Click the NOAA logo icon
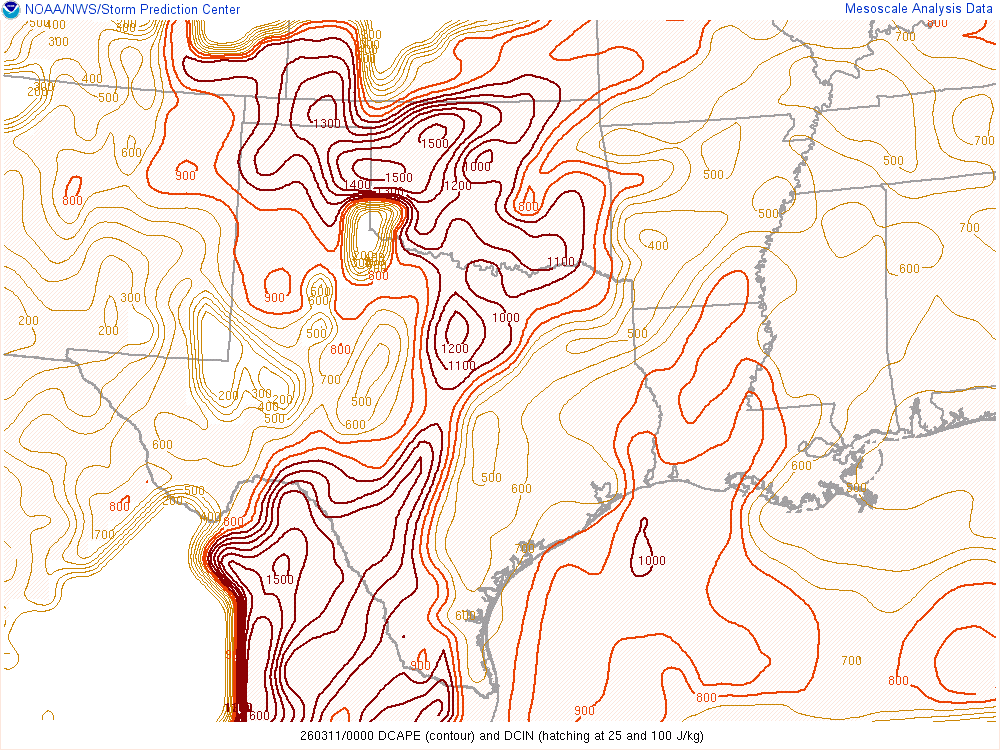The image size is (1000, 750). pyautogui.click(x=11, y=10)
